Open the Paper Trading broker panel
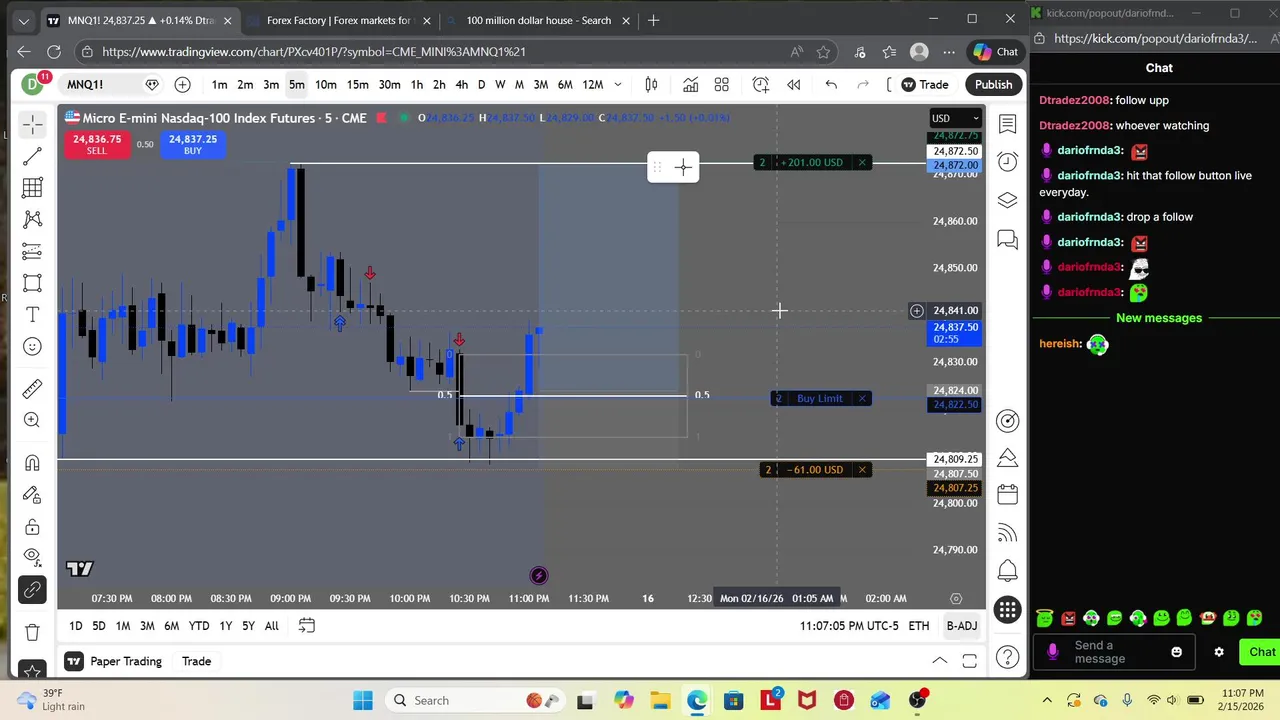1280x720 pixels. (x=113, y=661)
